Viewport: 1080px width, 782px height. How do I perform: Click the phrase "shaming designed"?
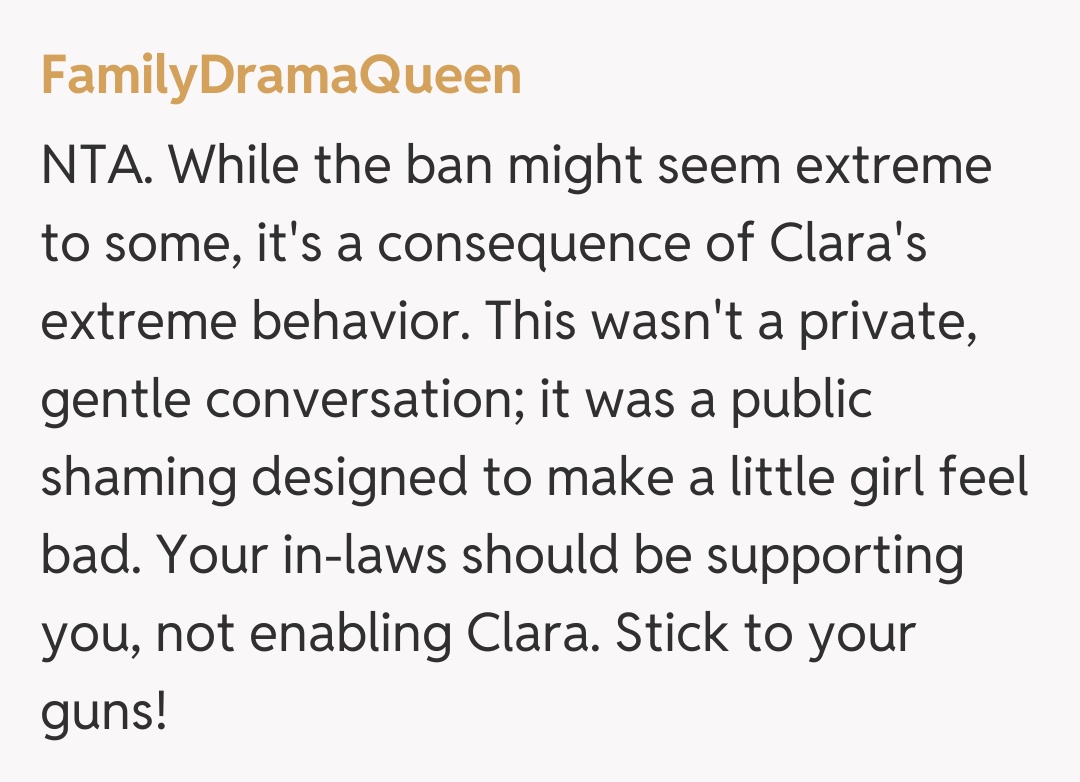255,478
